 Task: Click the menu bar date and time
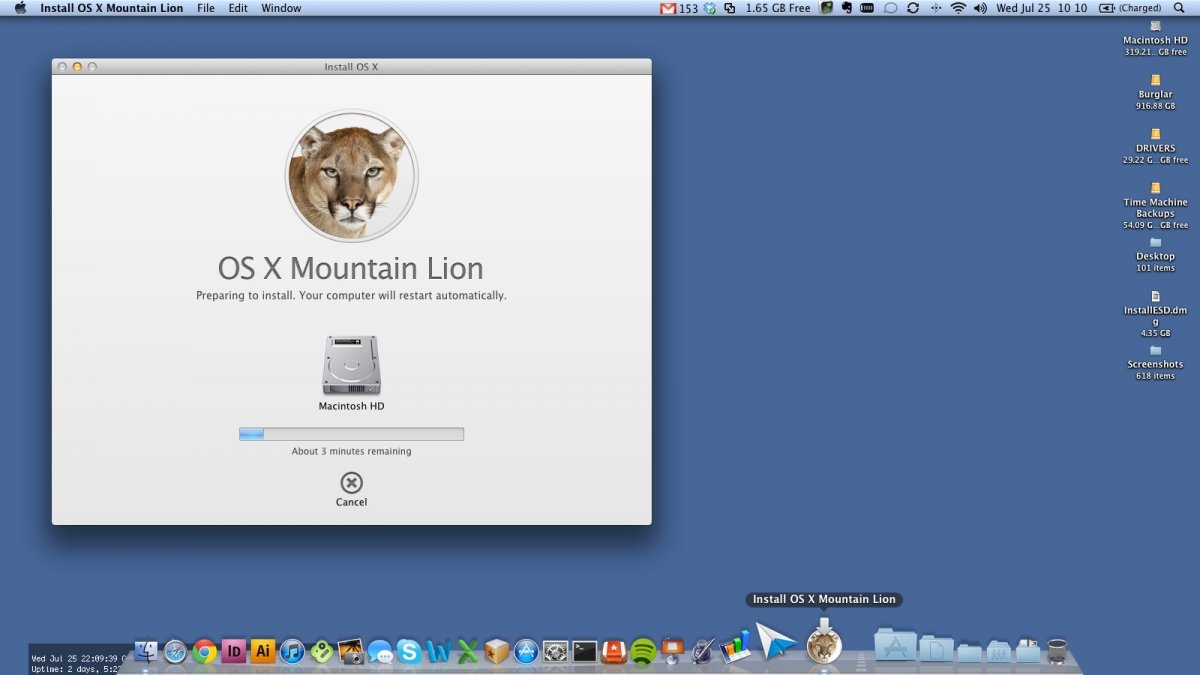click(x=1041, y=8)
